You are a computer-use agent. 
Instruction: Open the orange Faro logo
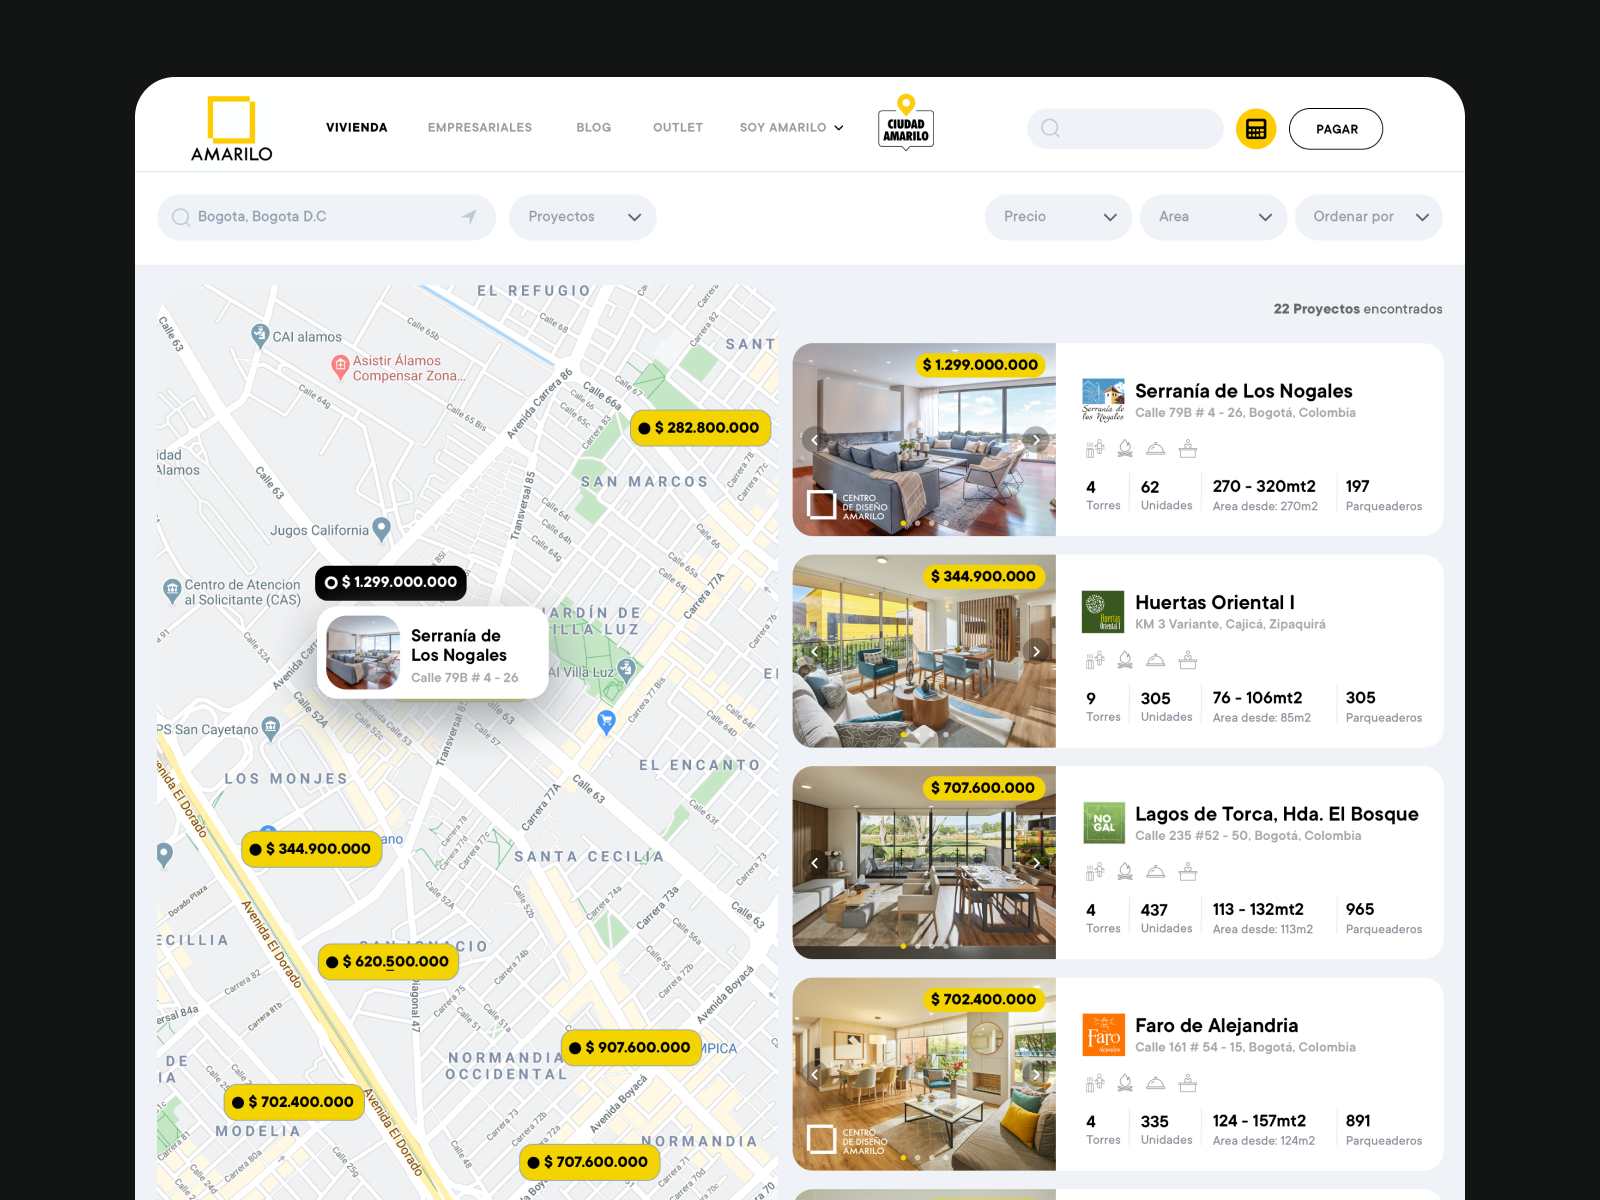point(1103,1035)
